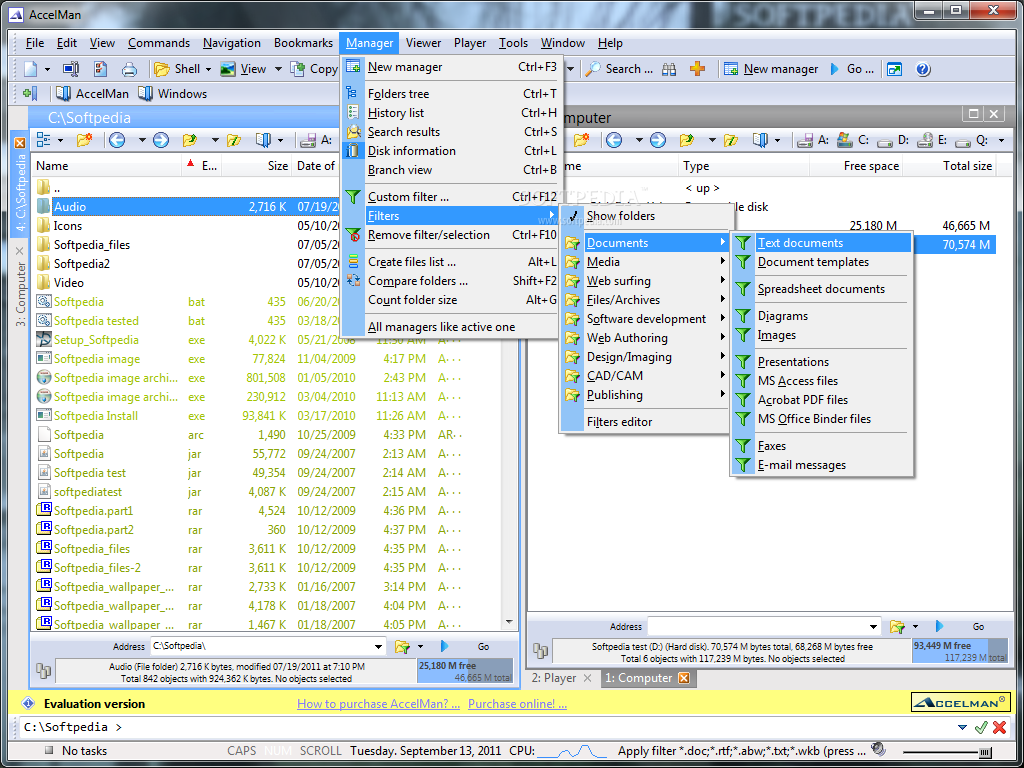Select drive Q: in the Computer pane toolbar
The image size is (1024, 768).
[x=972, y=140]
